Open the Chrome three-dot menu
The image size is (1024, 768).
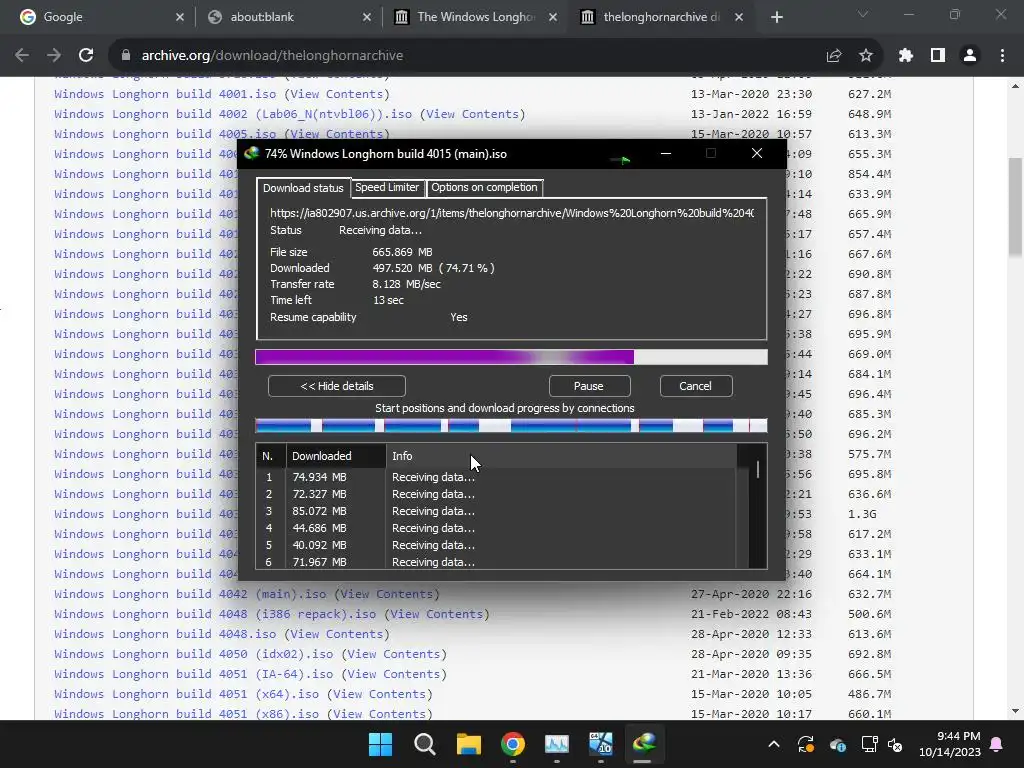coord(1002,56)
